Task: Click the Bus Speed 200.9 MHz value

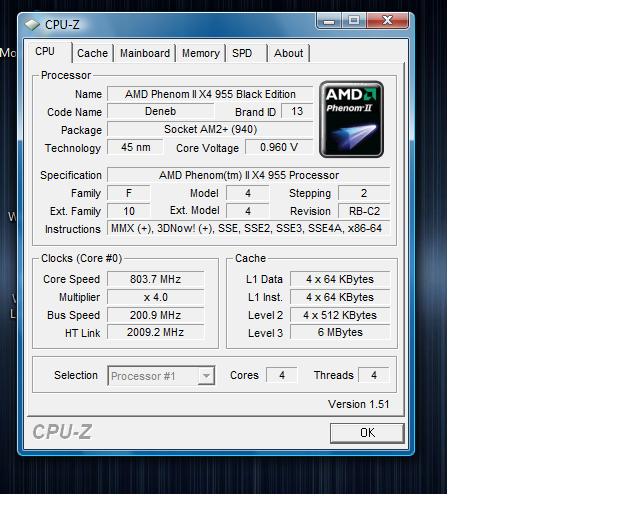Action: 156,315
